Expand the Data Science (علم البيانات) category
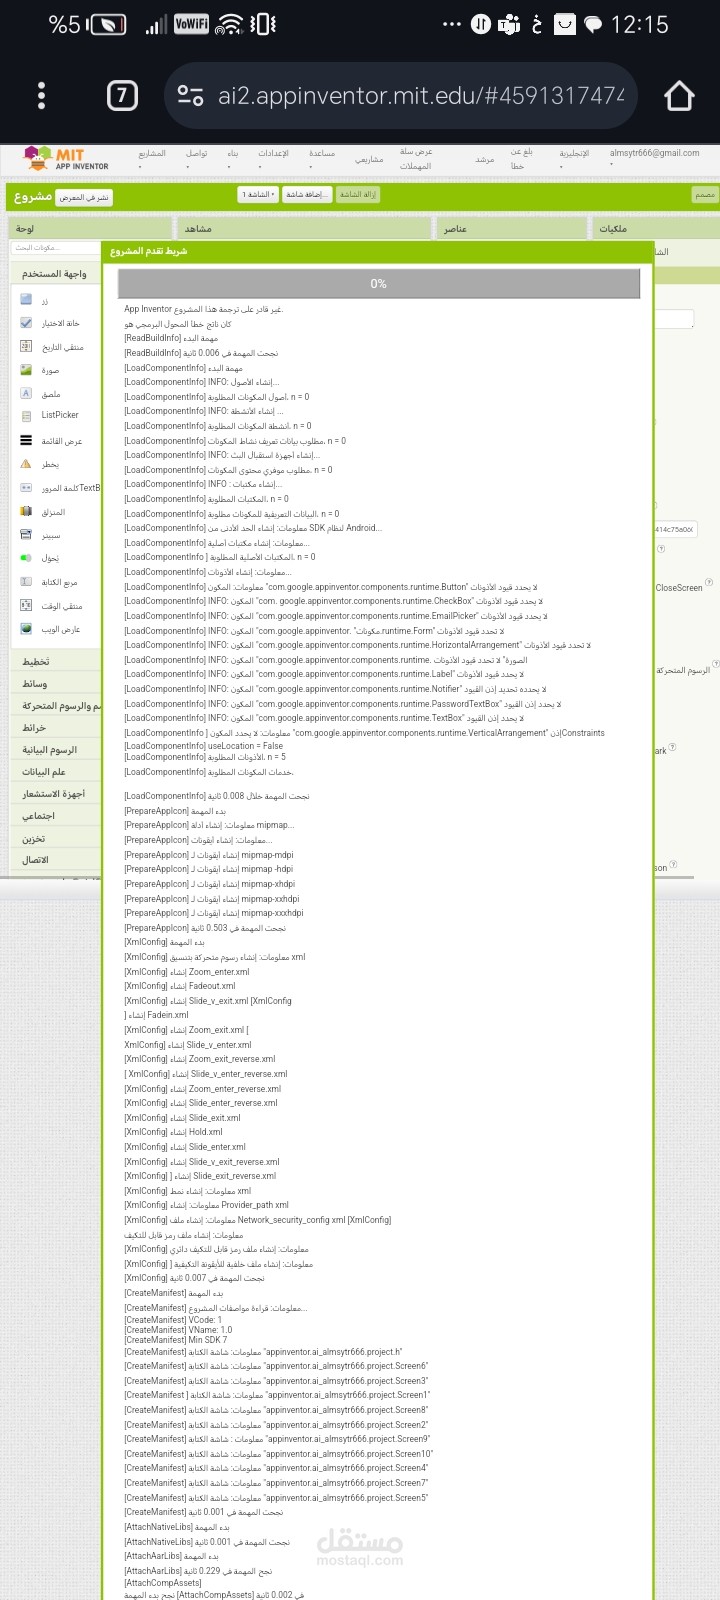720x1600 pixels. [x=55, y=772]
